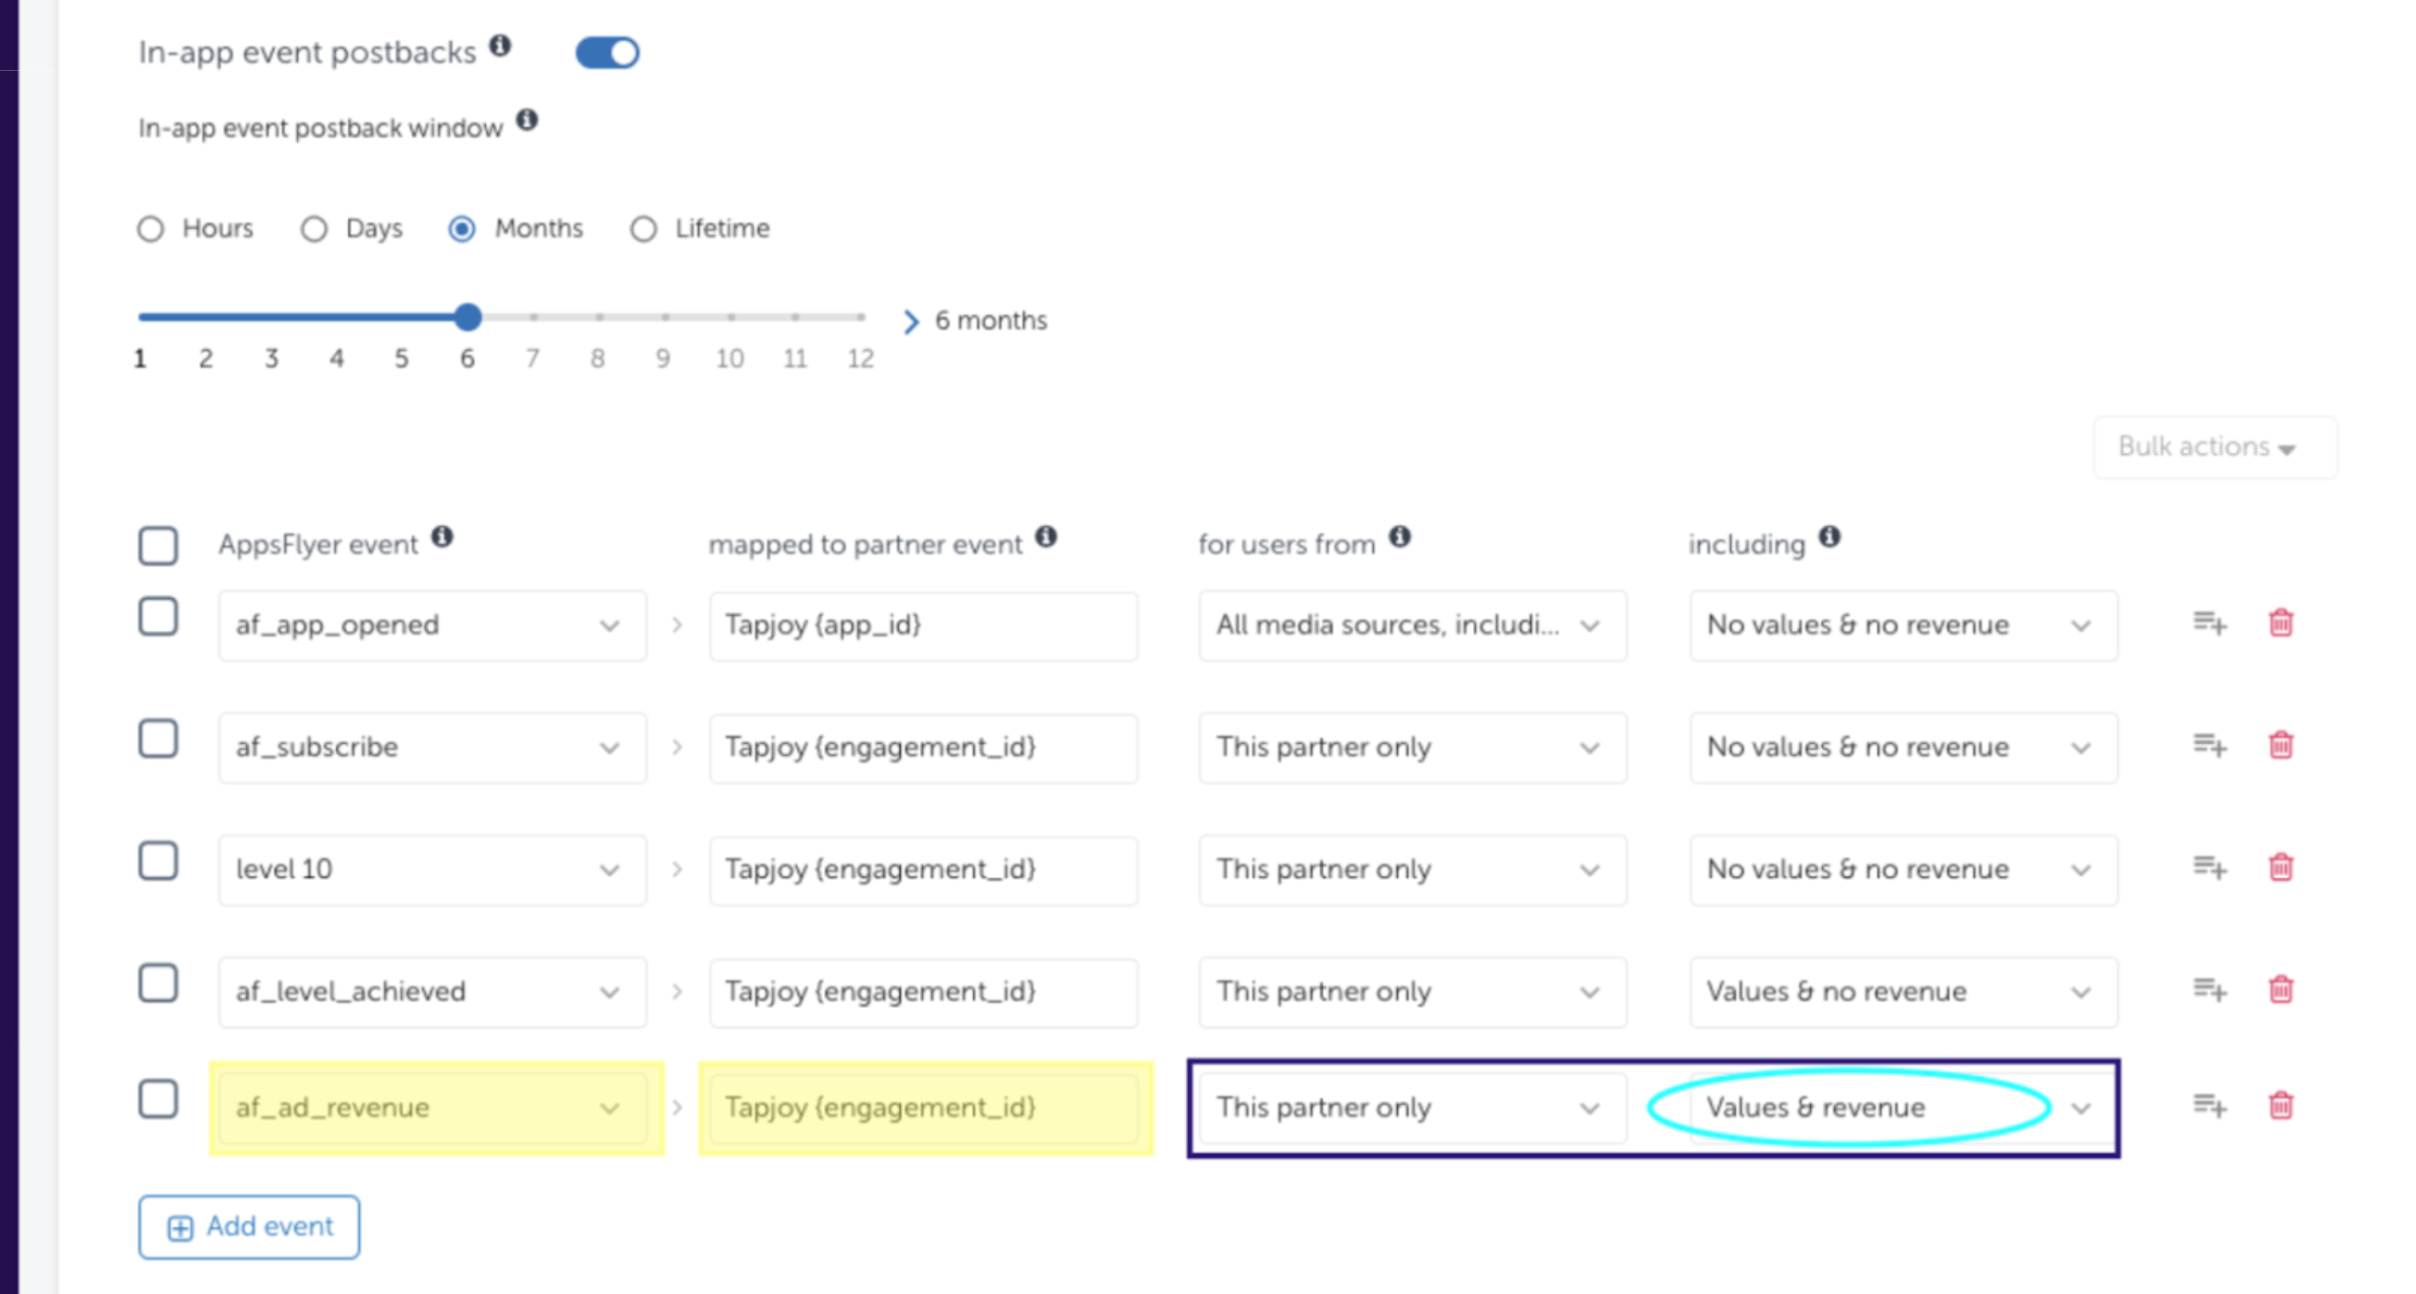Screen dimensions: 2416x1294
Task: Show info for in-app event postback window
Action: (x=527, y=121)
